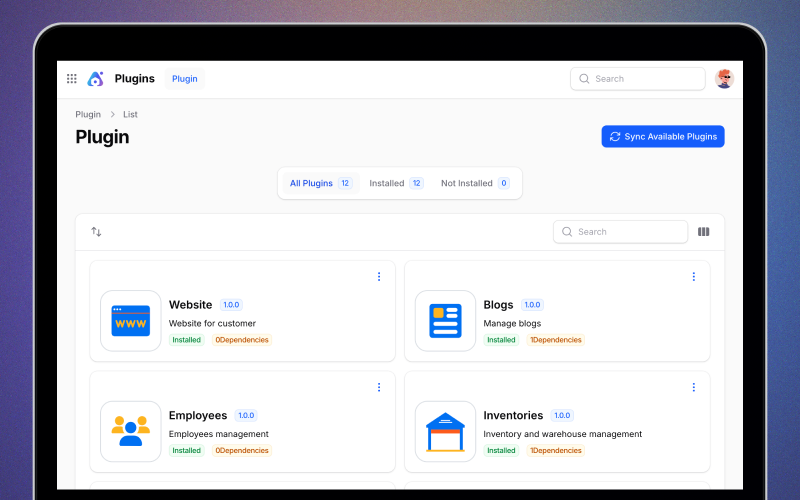Select the Not Installed tab

point(474,184)
